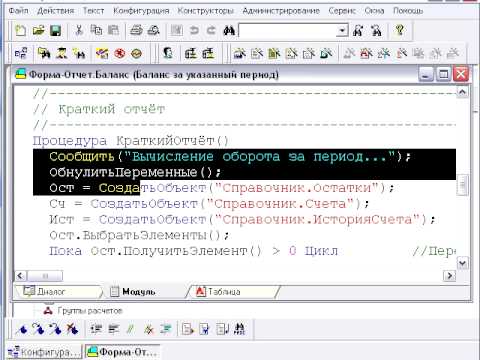480x360 pixels.
Task: Toggle a bookmark with the blue flag icon
Action: [x=22, y=329]
